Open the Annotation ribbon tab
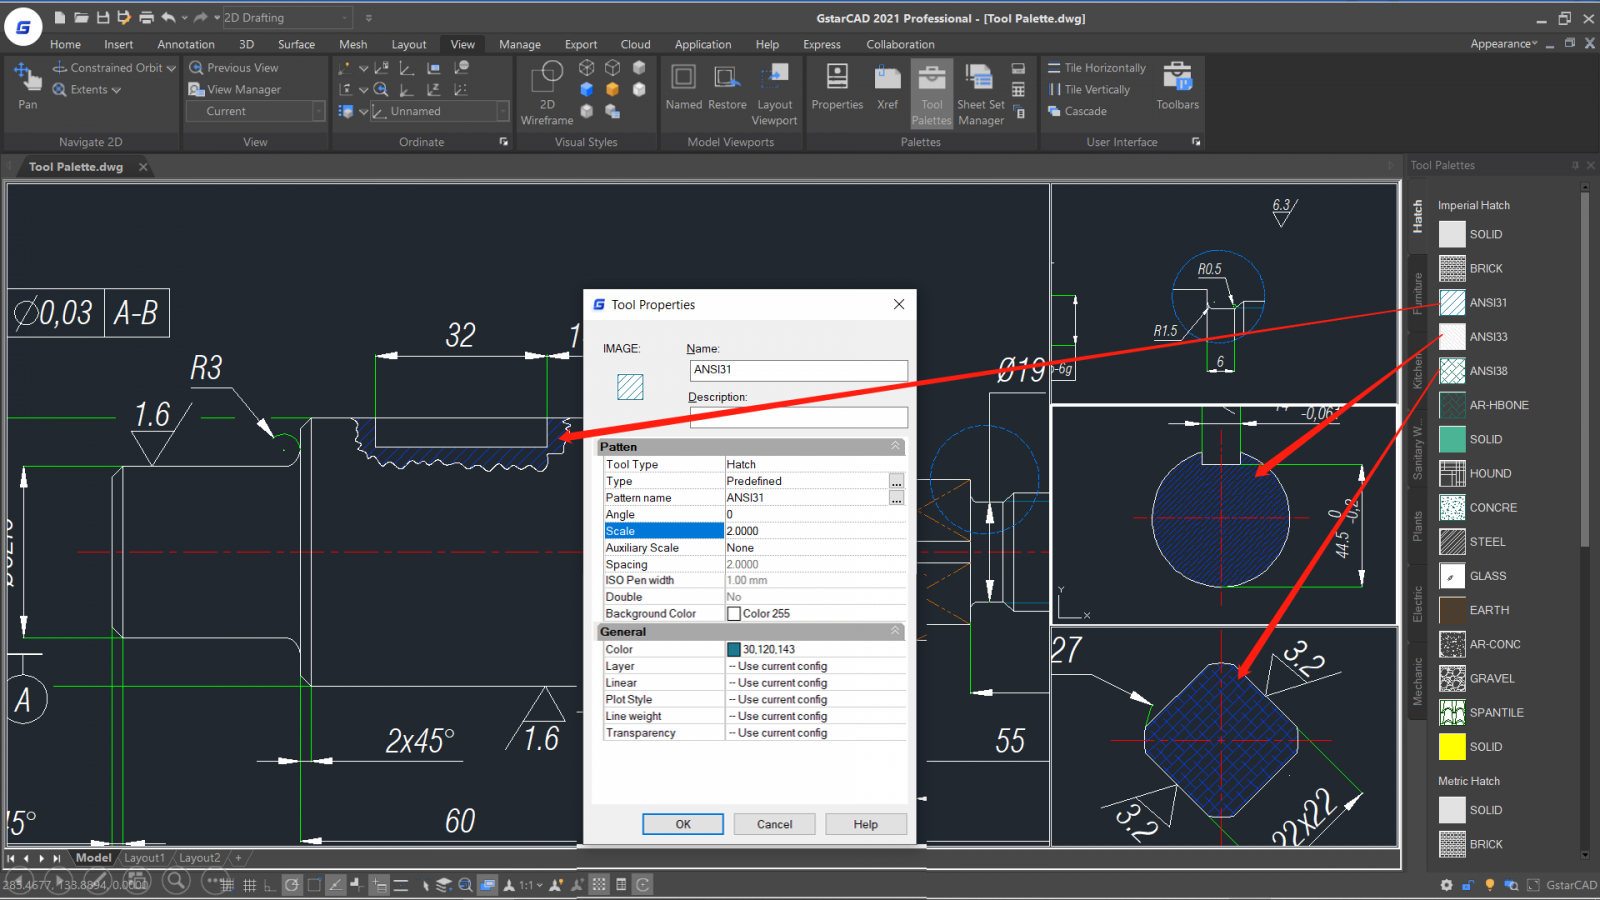The height and width of the screenshot is (900, 1600). 186,45
